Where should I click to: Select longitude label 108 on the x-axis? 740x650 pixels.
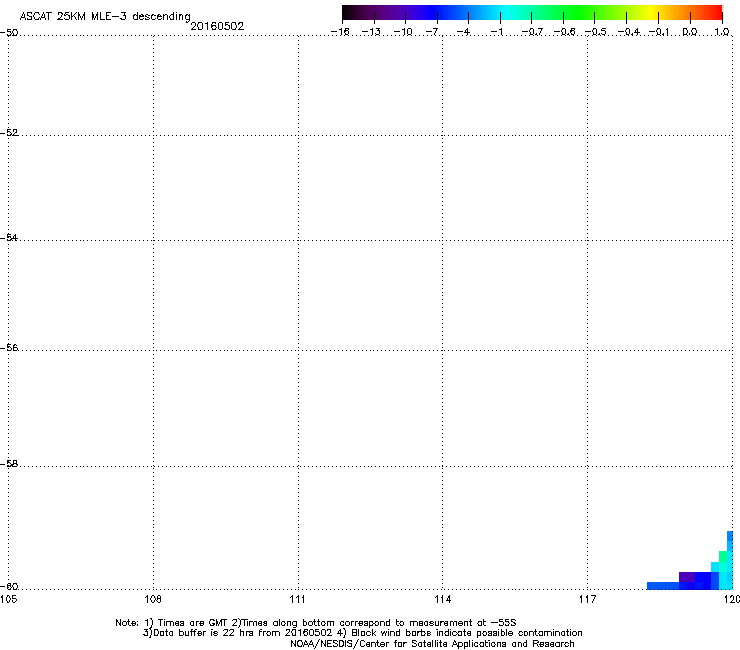pos(153,599)
